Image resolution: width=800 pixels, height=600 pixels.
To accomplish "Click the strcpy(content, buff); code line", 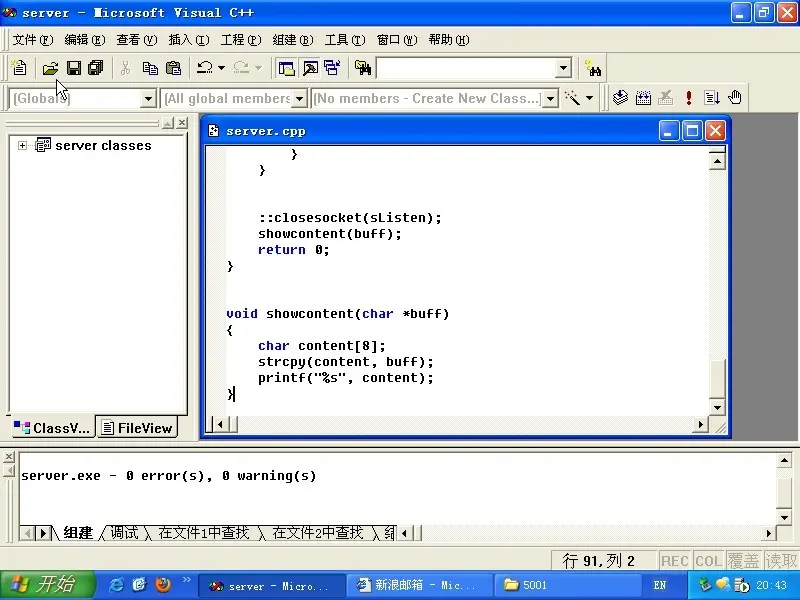I will tap(345, 362).
